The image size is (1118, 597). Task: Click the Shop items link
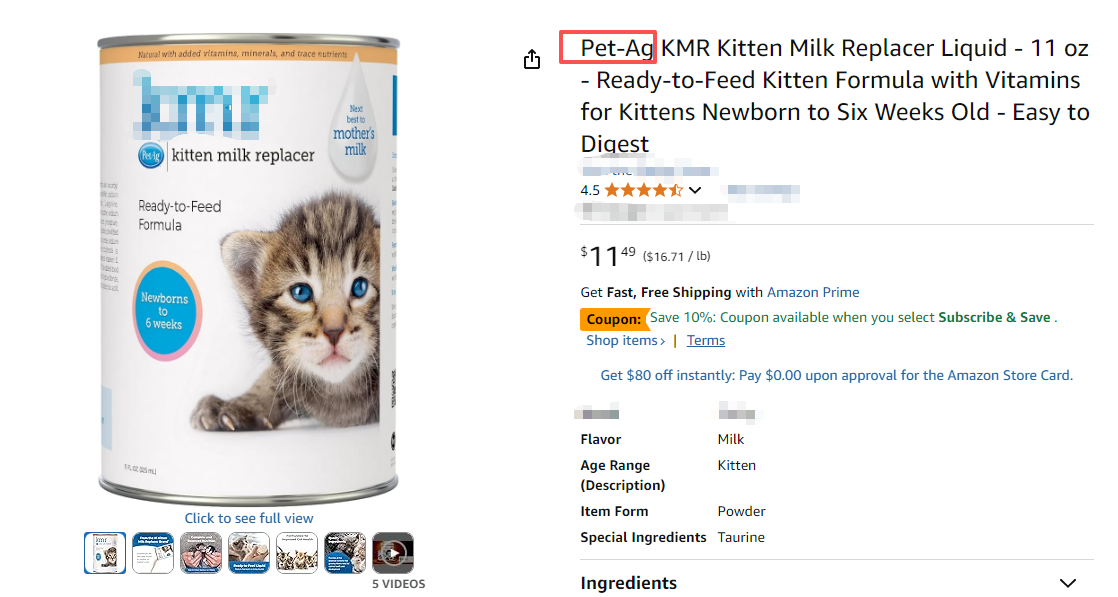pos(625,341)
